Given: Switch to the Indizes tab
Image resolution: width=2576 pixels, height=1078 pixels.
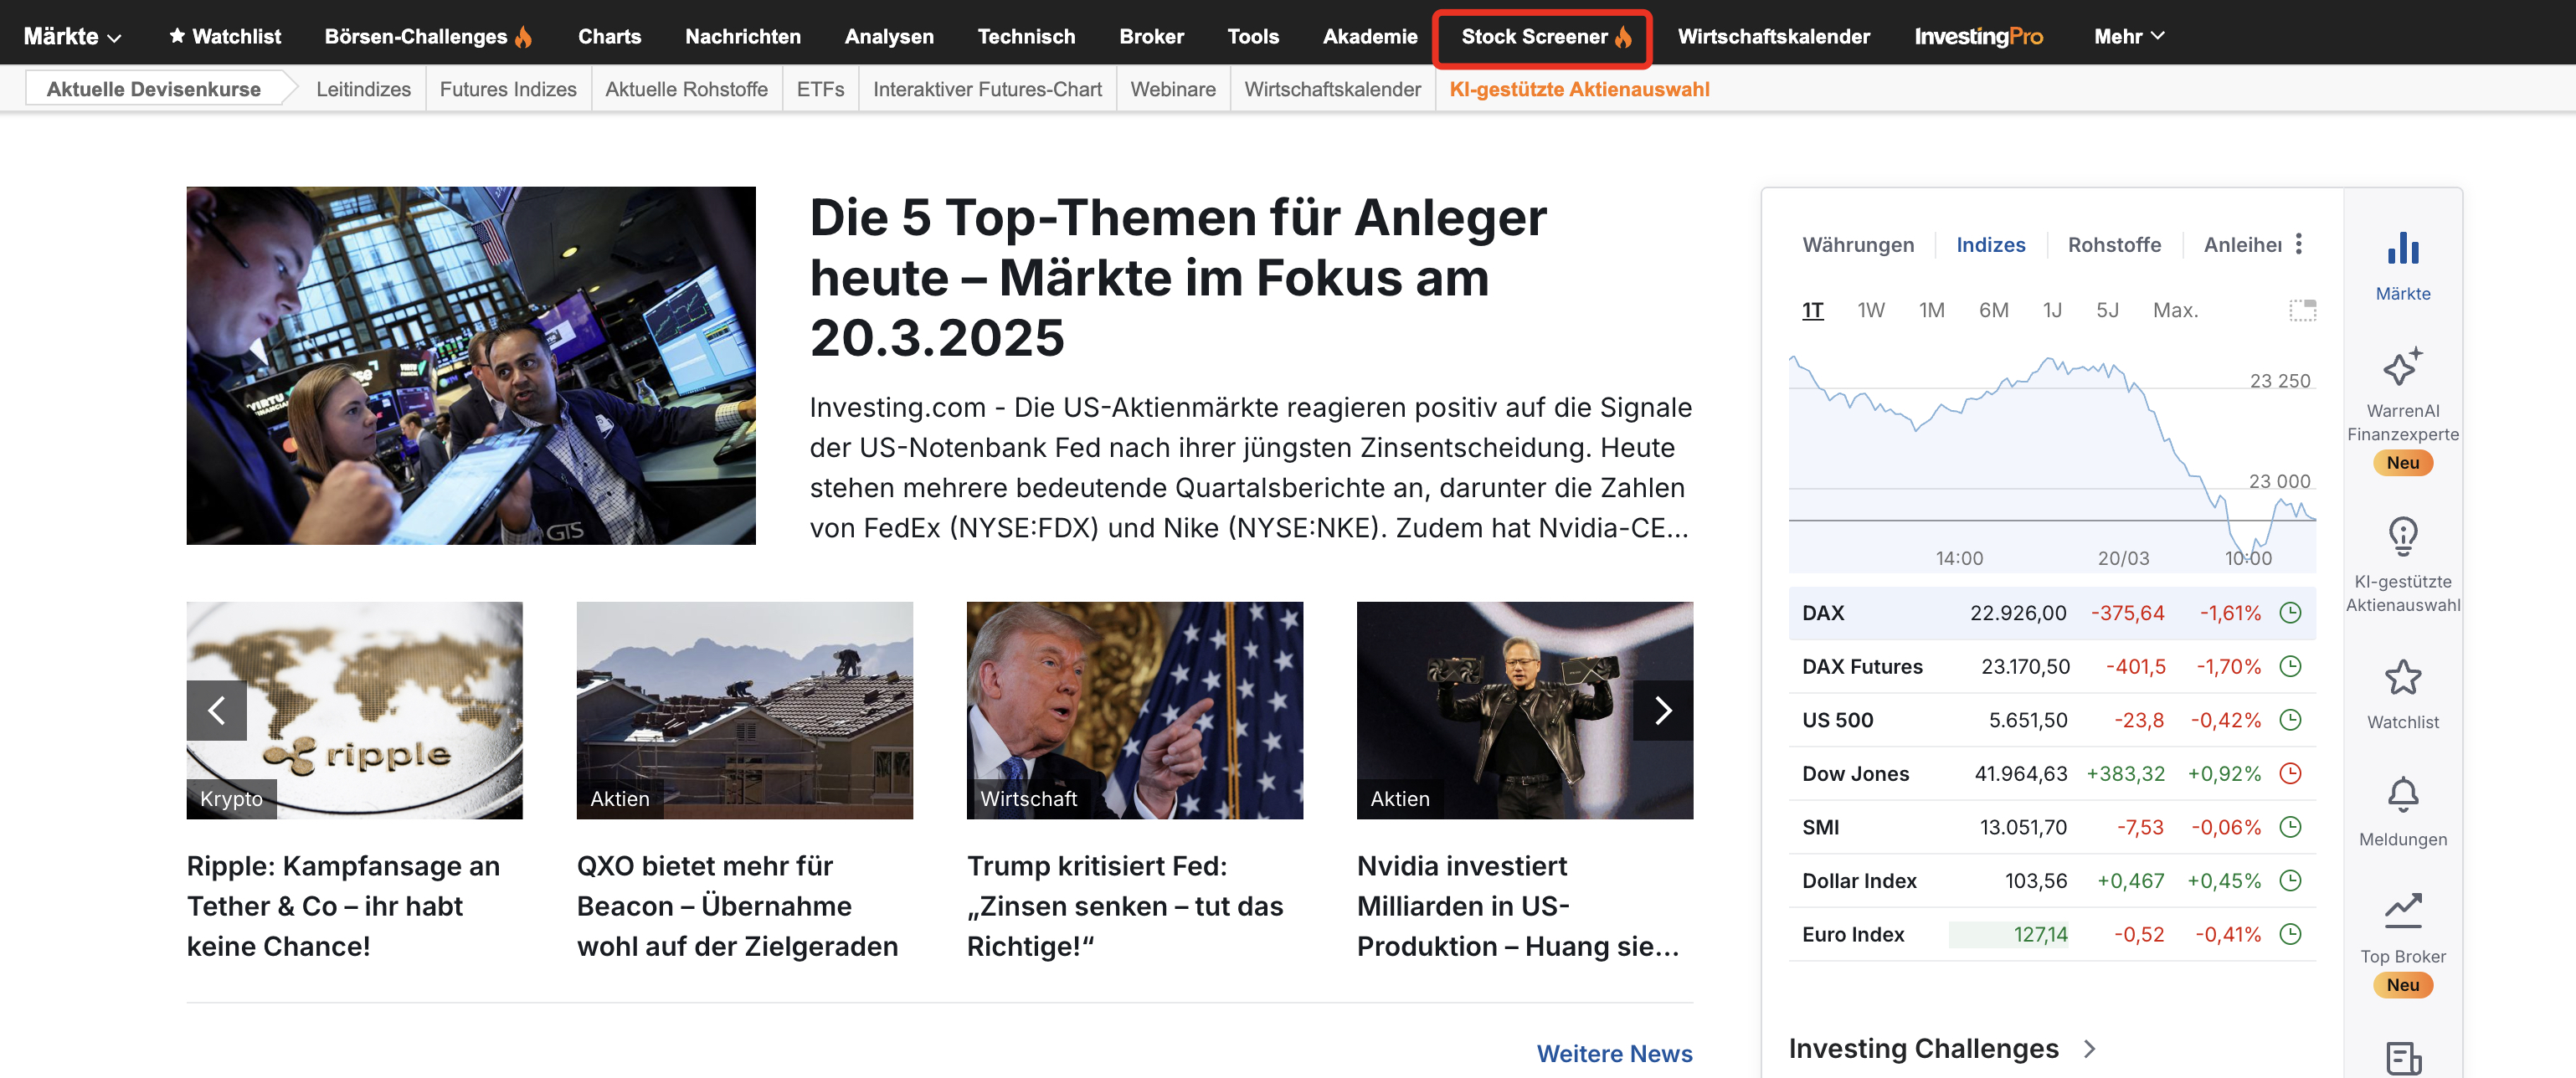Looking at the screenshot, I should tap(1990, 245).
